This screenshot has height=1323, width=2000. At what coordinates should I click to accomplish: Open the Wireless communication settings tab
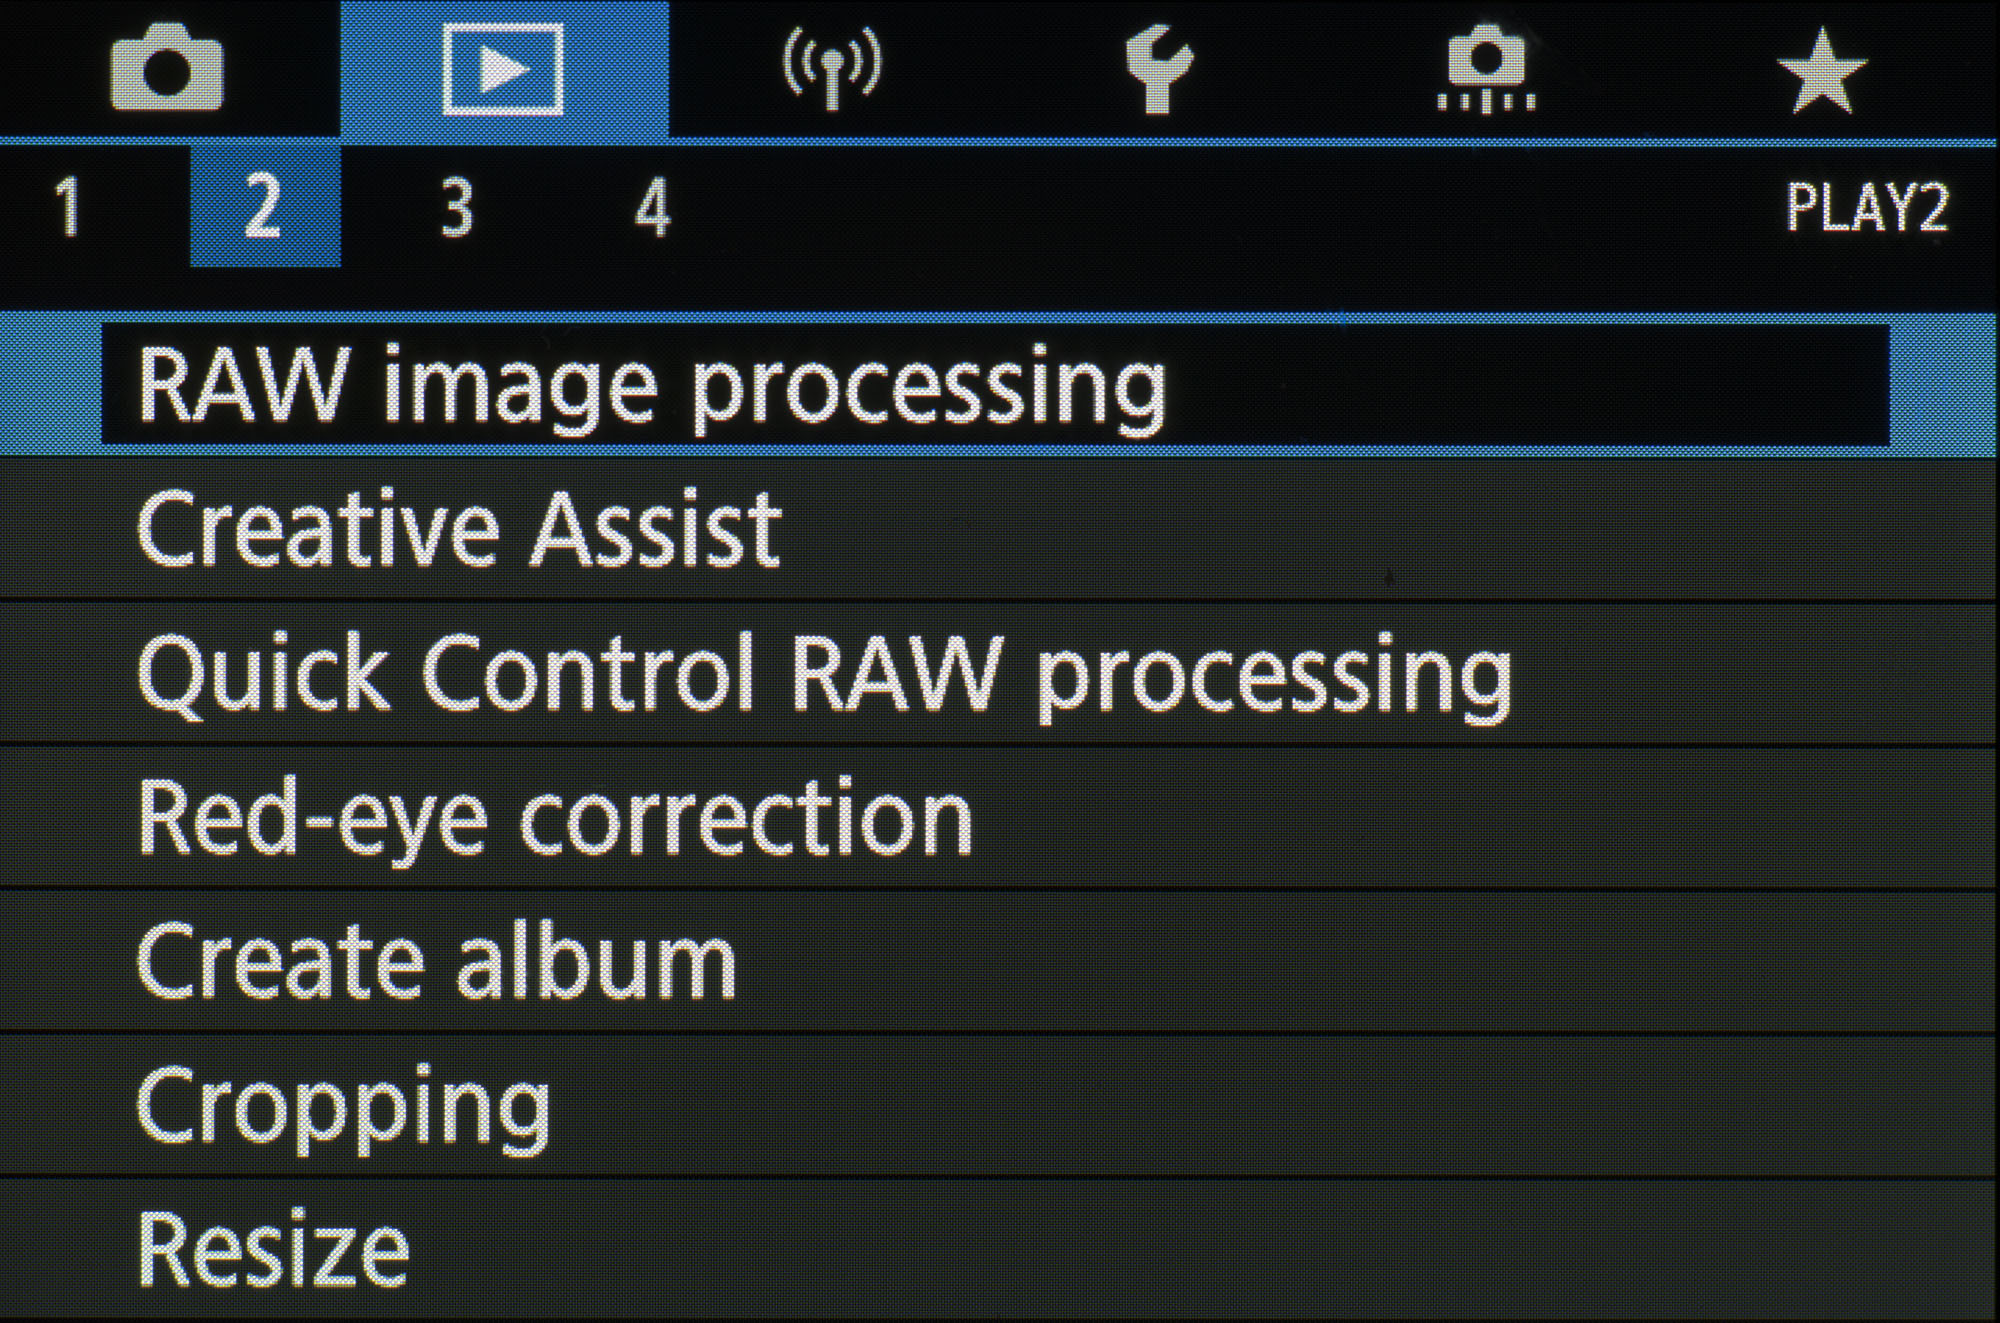[831, 68]
